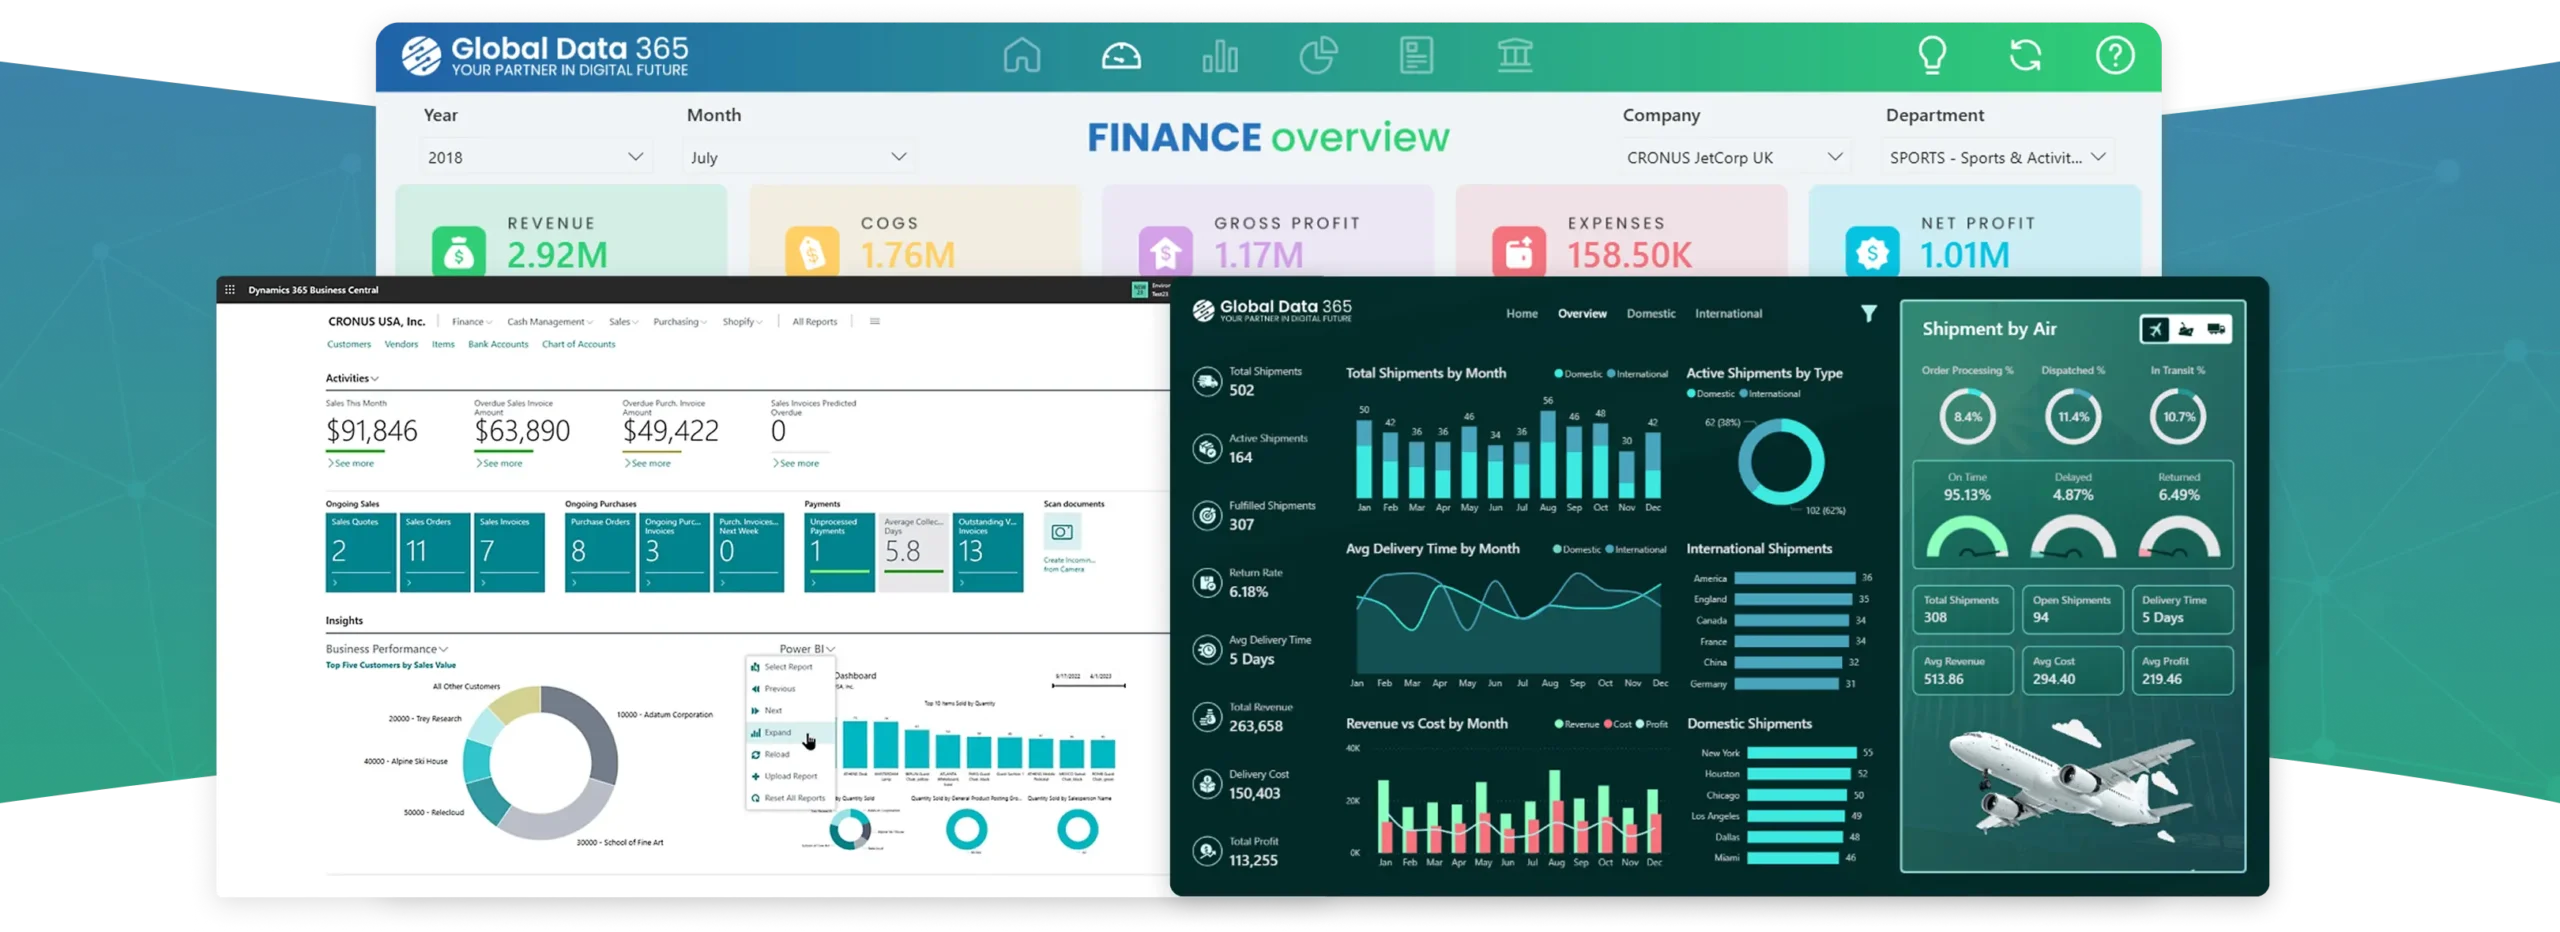Expand the Company dropdown CRONUS JetCorp UK
Screen dimensions: 2560x932
point(1734,157)
